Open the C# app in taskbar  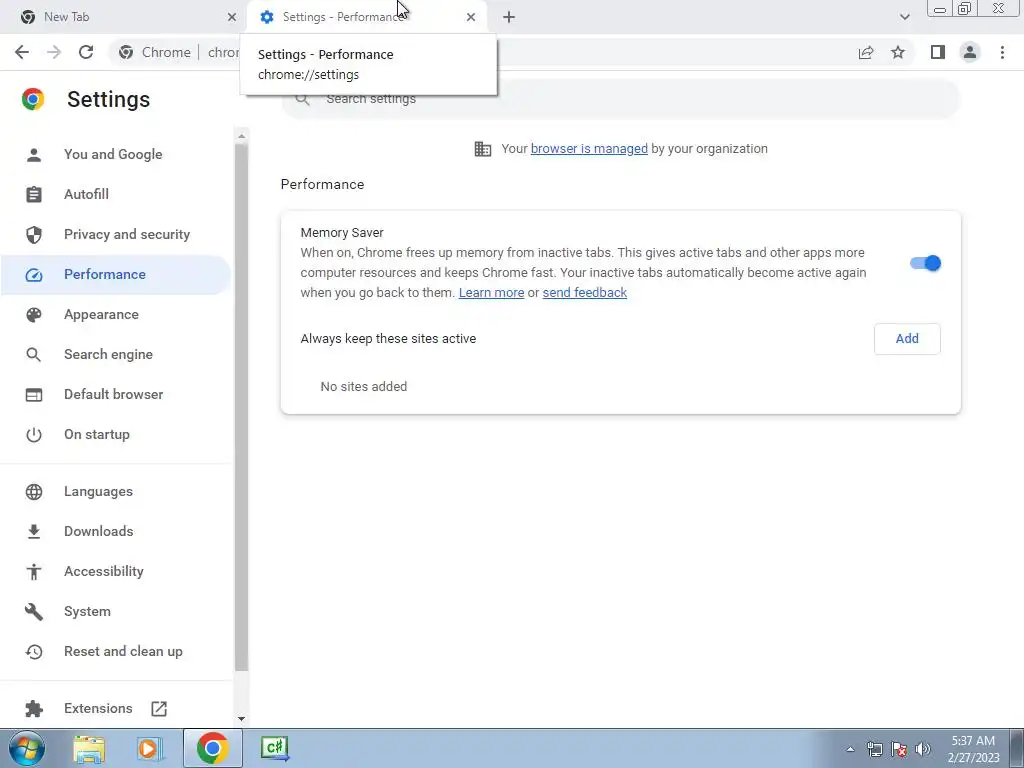coord(274,748)
